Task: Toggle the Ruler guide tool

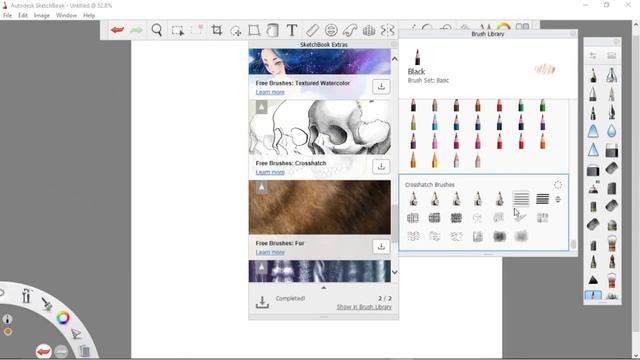Action: click(312, 30)
